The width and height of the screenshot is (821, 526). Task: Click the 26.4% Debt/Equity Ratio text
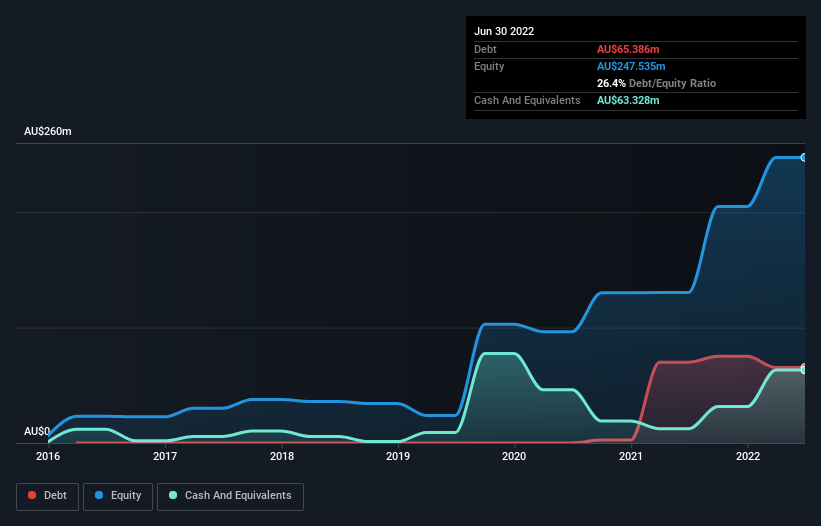[x=656, y=83]
